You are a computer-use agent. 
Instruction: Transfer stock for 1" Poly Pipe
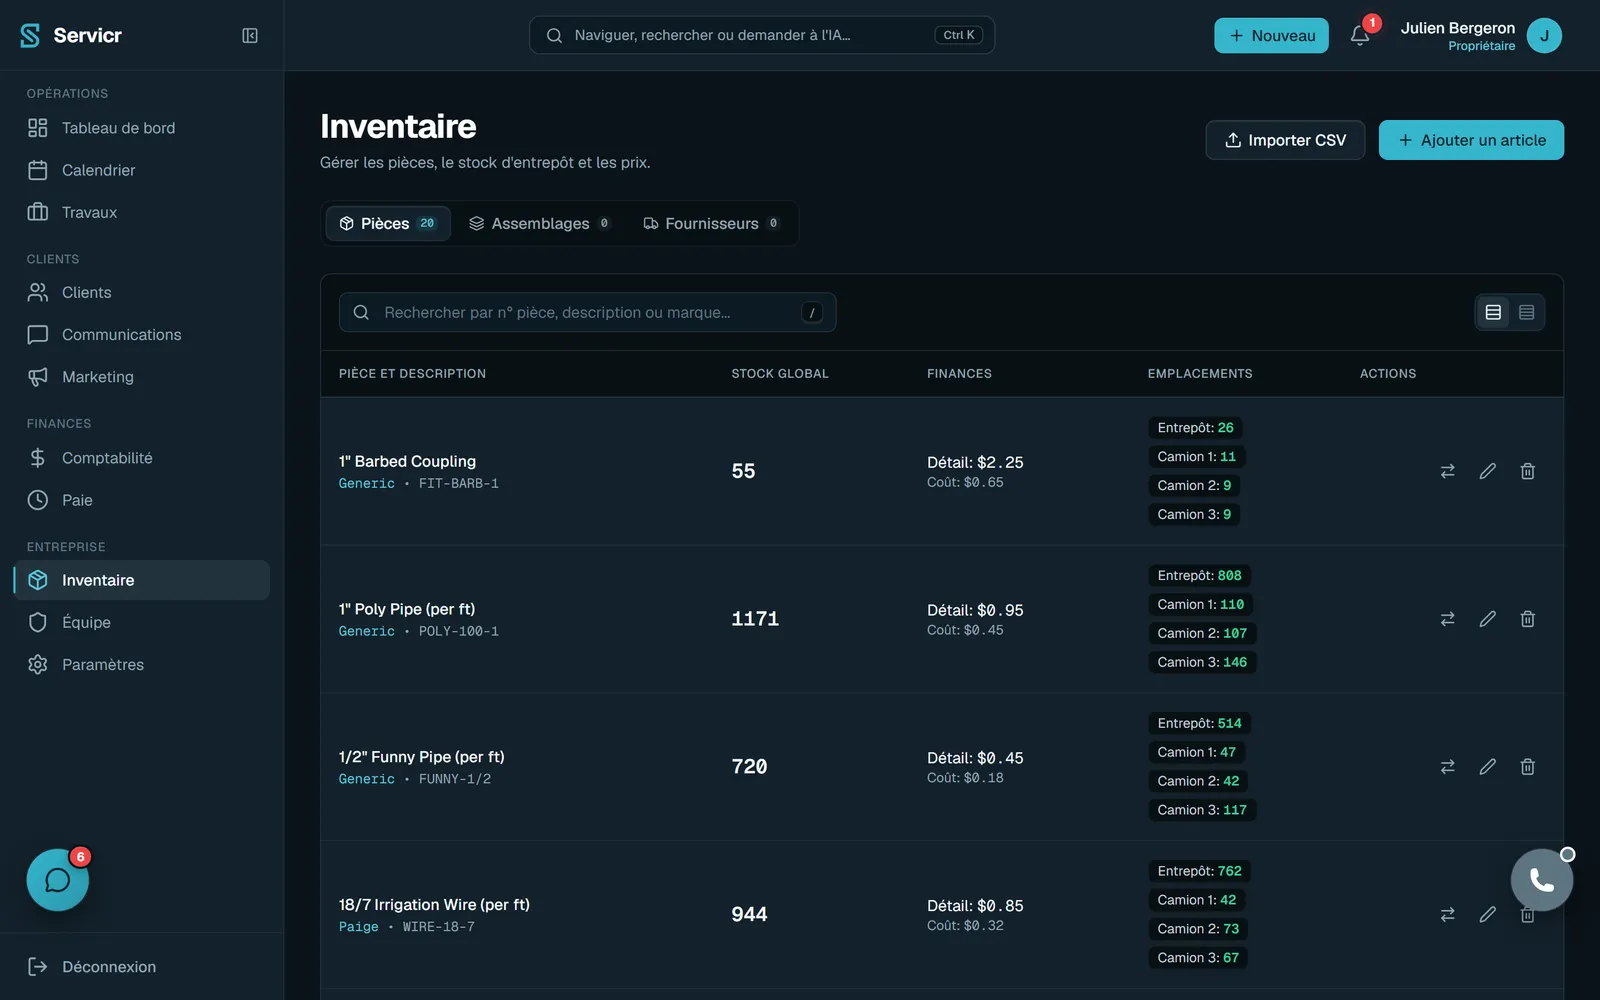pyautogui.click(x=1447, y=619)
